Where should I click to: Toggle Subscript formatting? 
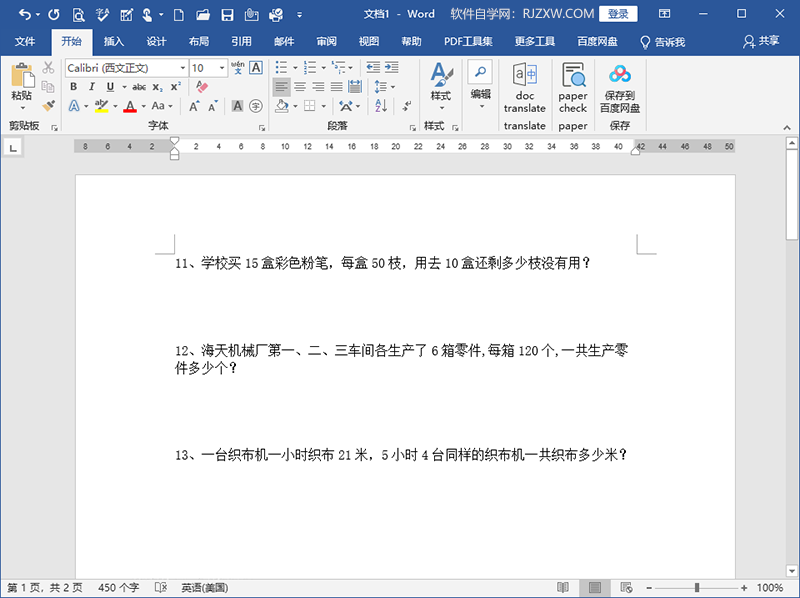coord(158,87)
